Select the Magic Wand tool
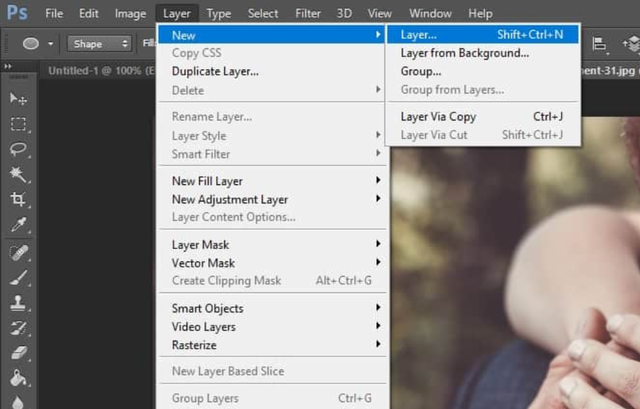The image size is (640, 409). (18, 174)
